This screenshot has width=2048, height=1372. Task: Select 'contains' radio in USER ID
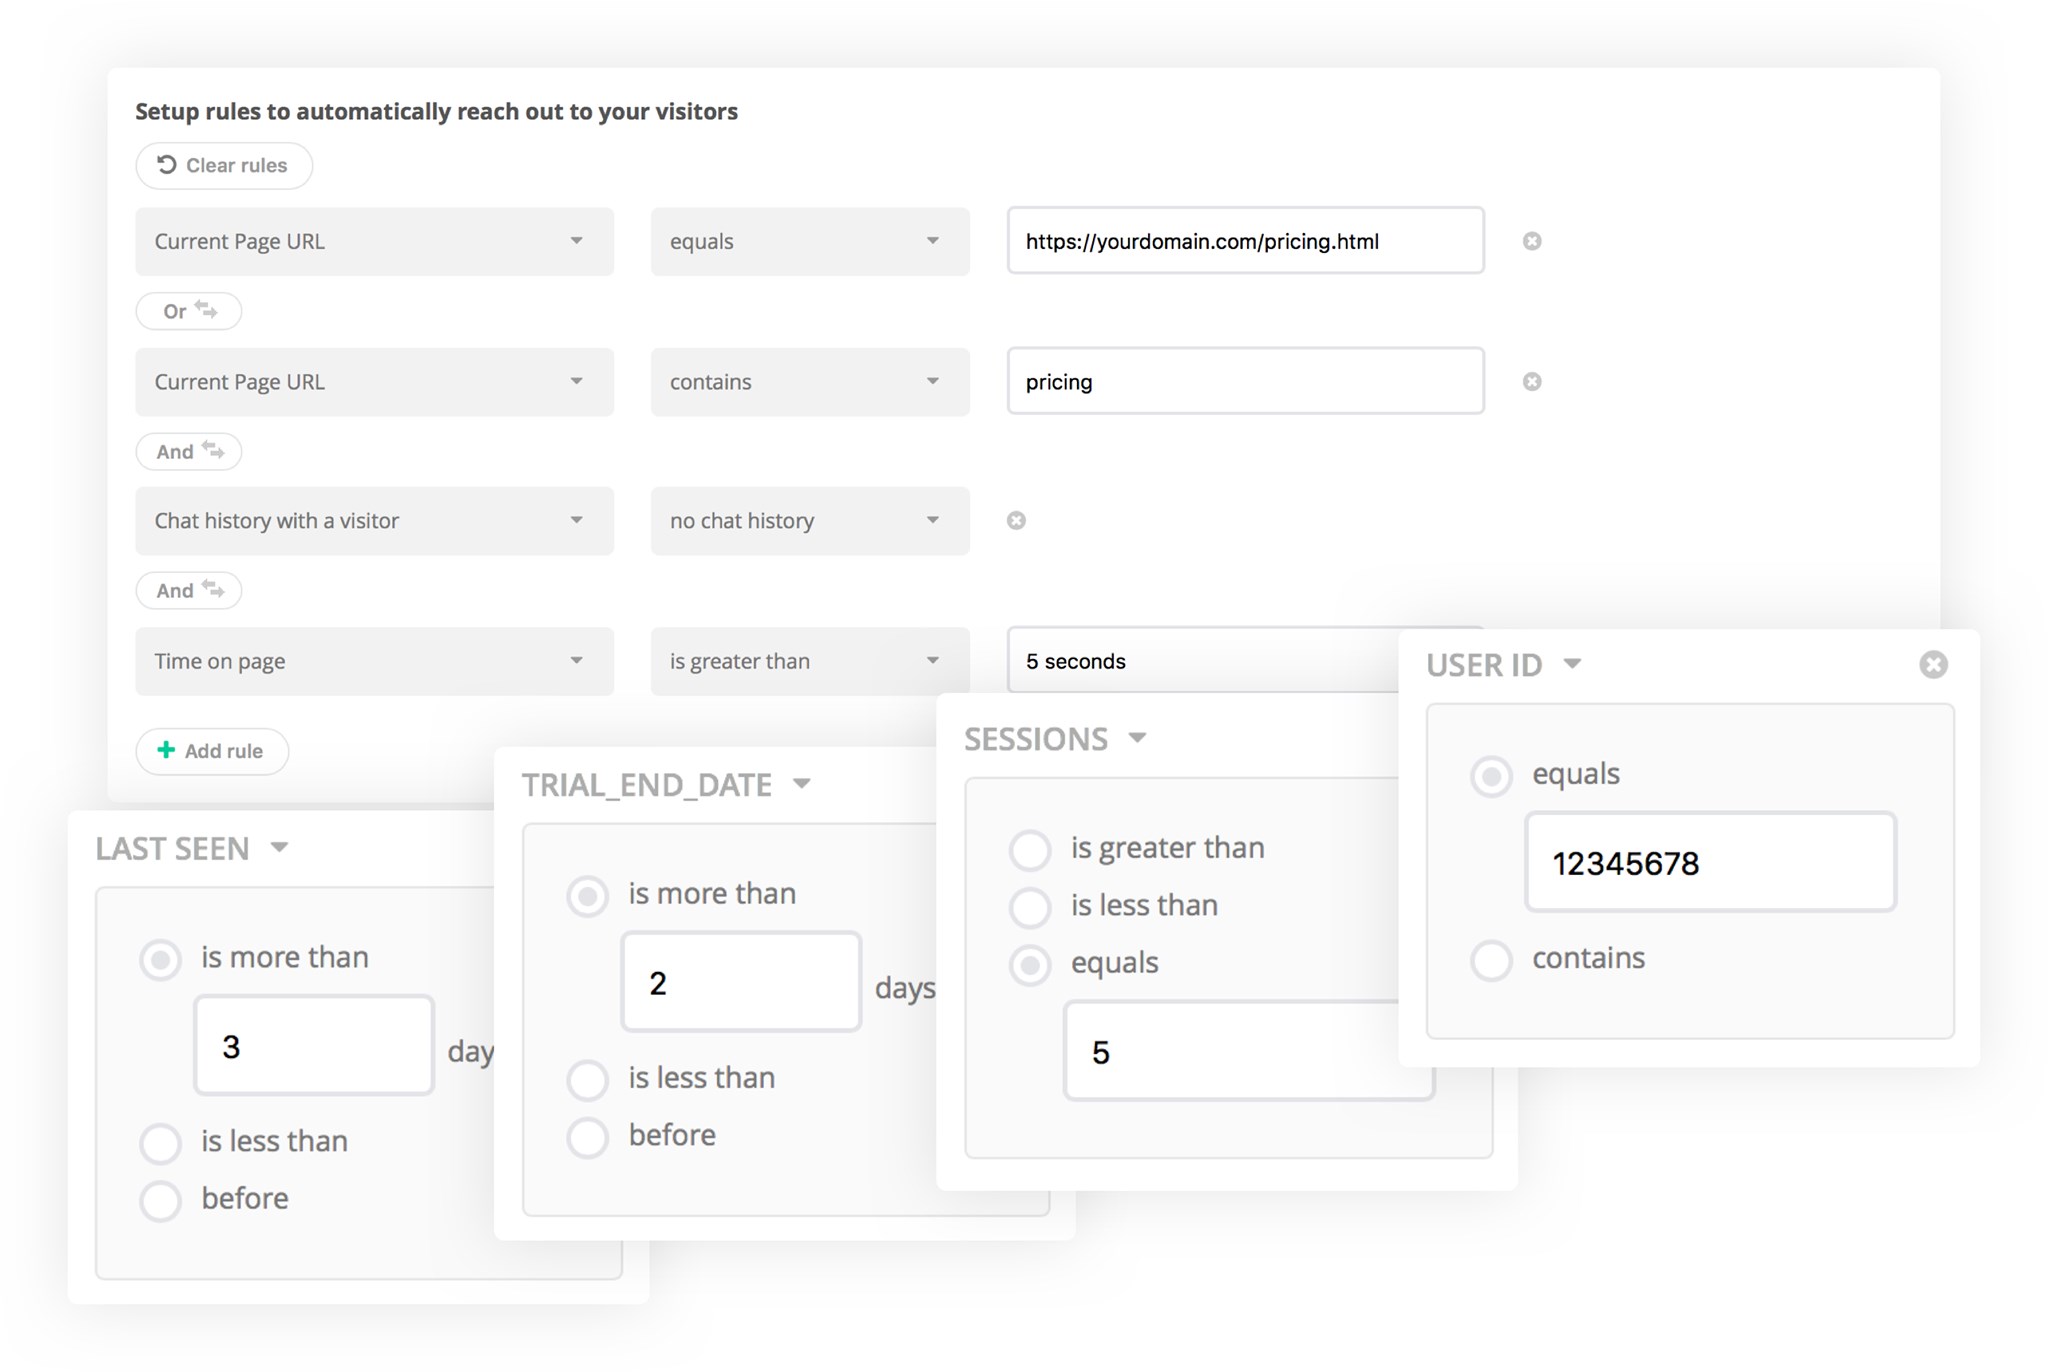pos(1491,960)
